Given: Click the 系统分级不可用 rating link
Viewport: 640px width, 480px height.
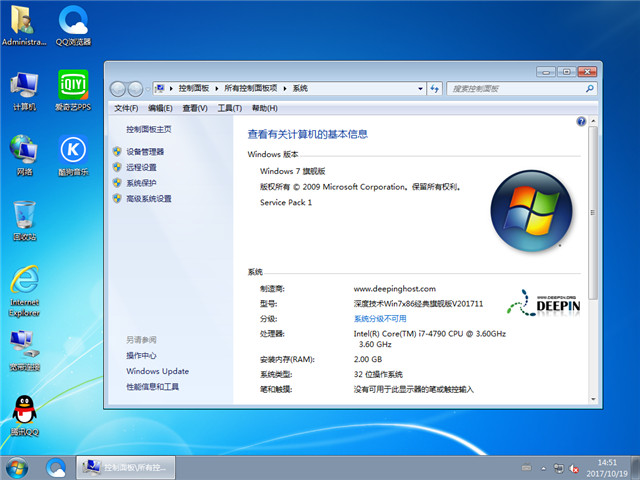Looking at the screenshot, I should [x=380, y=319].
